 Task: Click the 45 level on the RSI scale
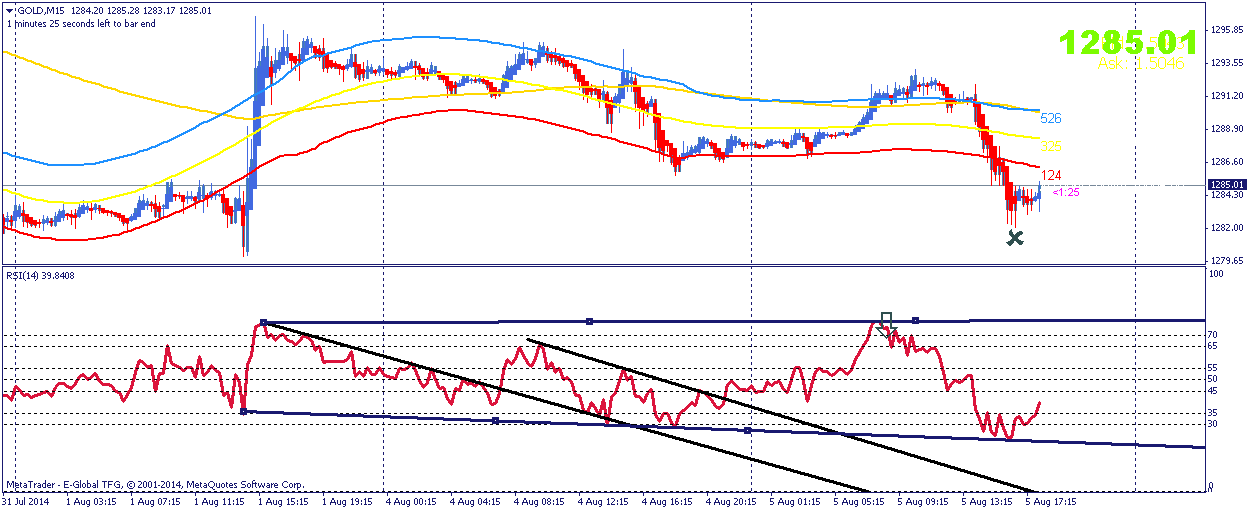coord(1213,390)
